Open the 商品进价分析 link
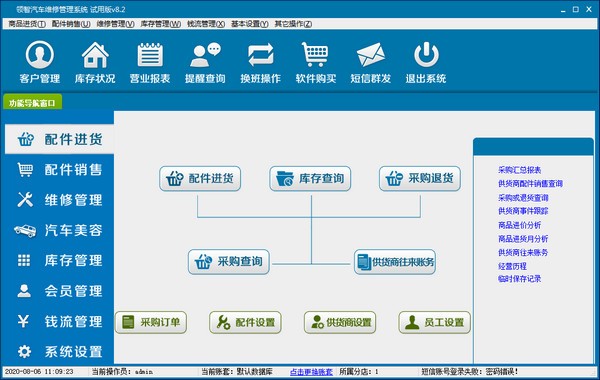 tap(519, 225)
